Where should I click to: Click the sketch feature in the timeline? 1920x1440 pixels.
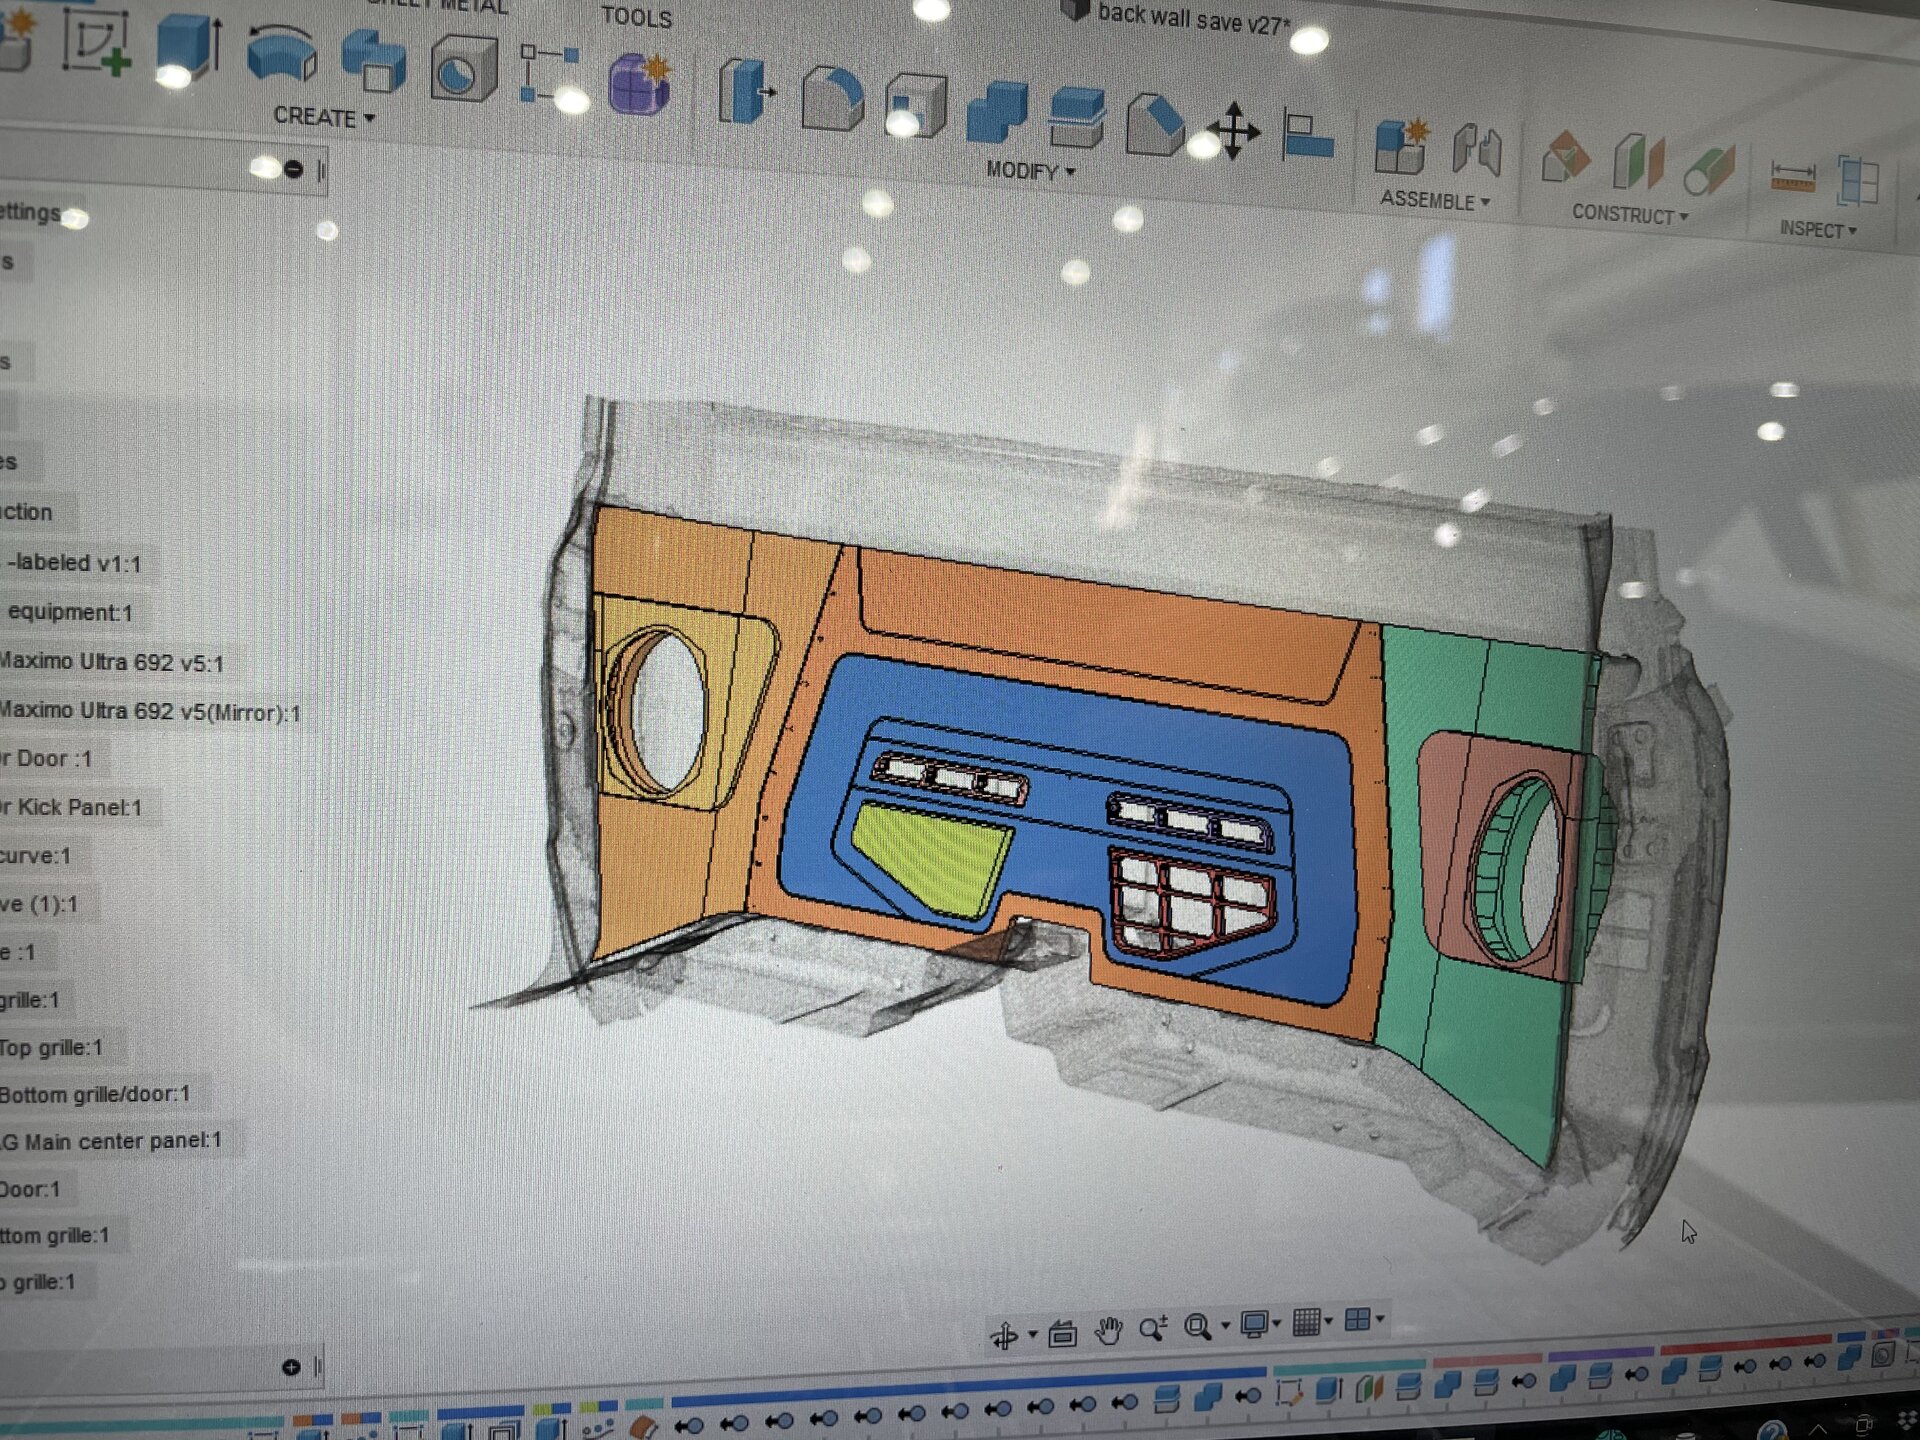point(1288,1392)
